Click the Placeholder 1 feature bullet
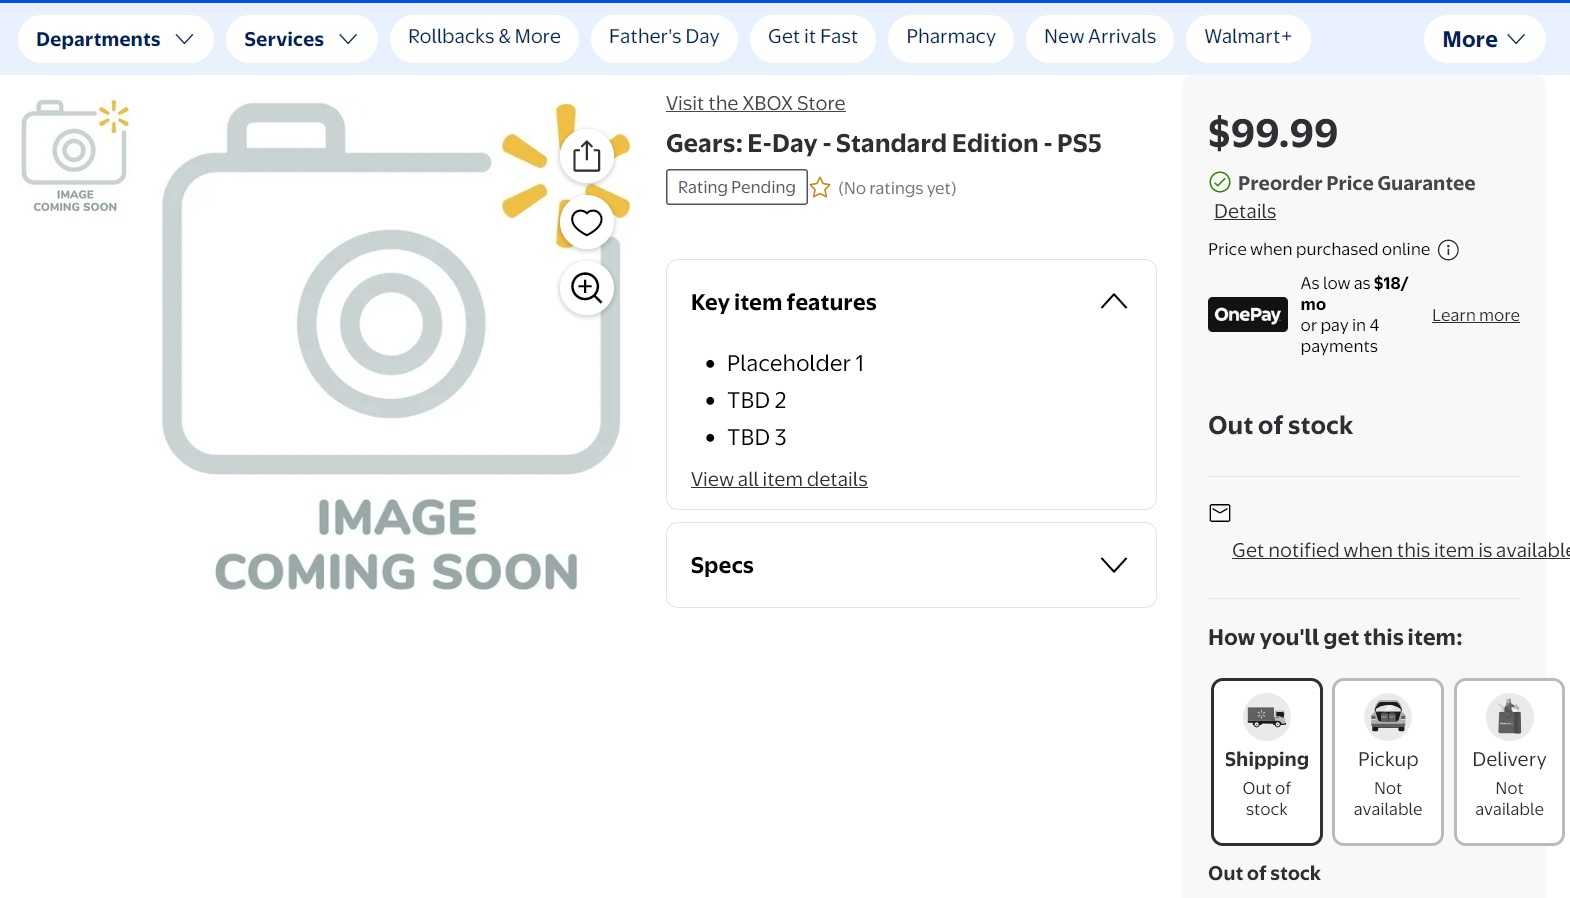1570x898 pixels. (795, 363)
